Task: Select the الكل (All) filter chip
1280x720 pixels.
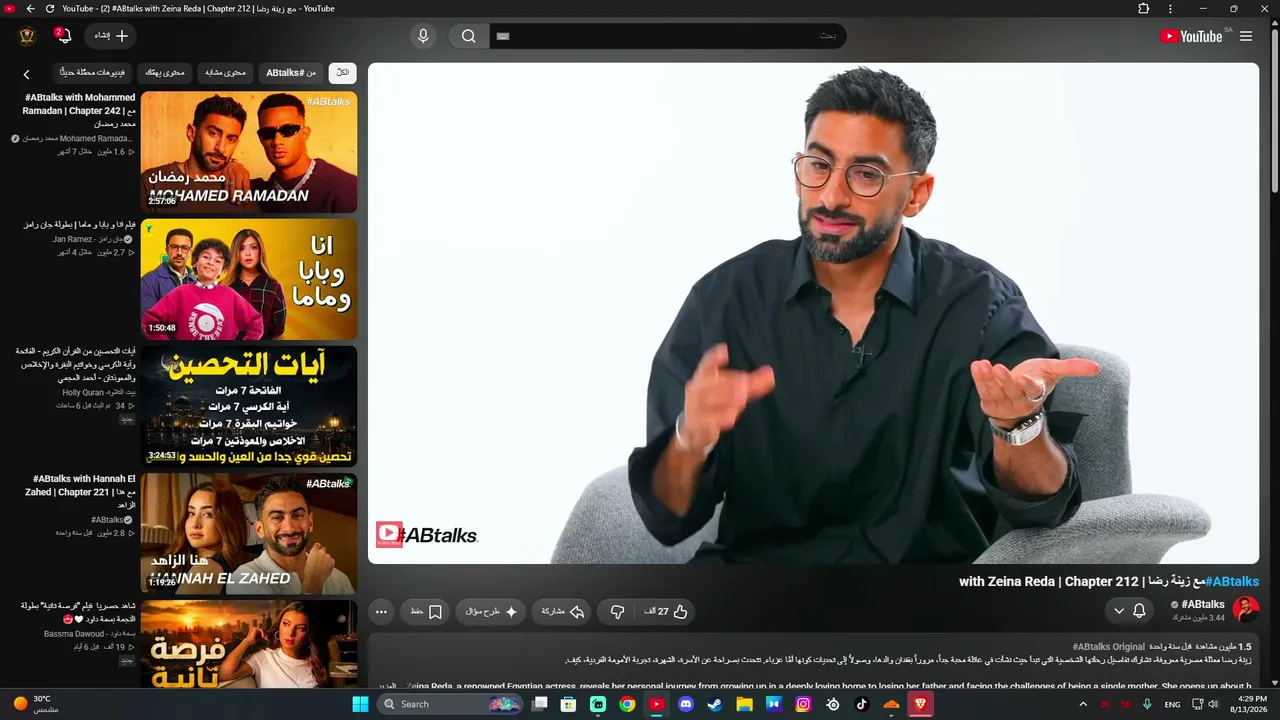Action: [343, 73]
